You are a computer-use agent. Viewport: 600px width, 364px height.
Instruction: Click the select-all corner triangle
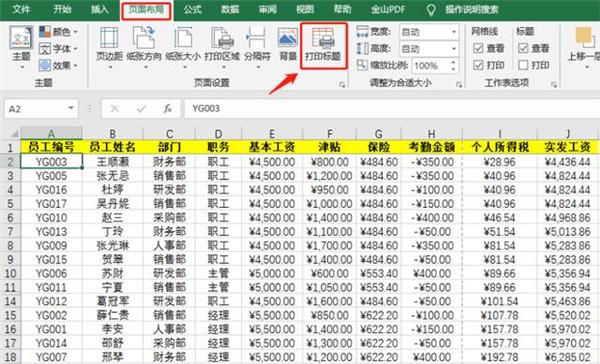14,134
